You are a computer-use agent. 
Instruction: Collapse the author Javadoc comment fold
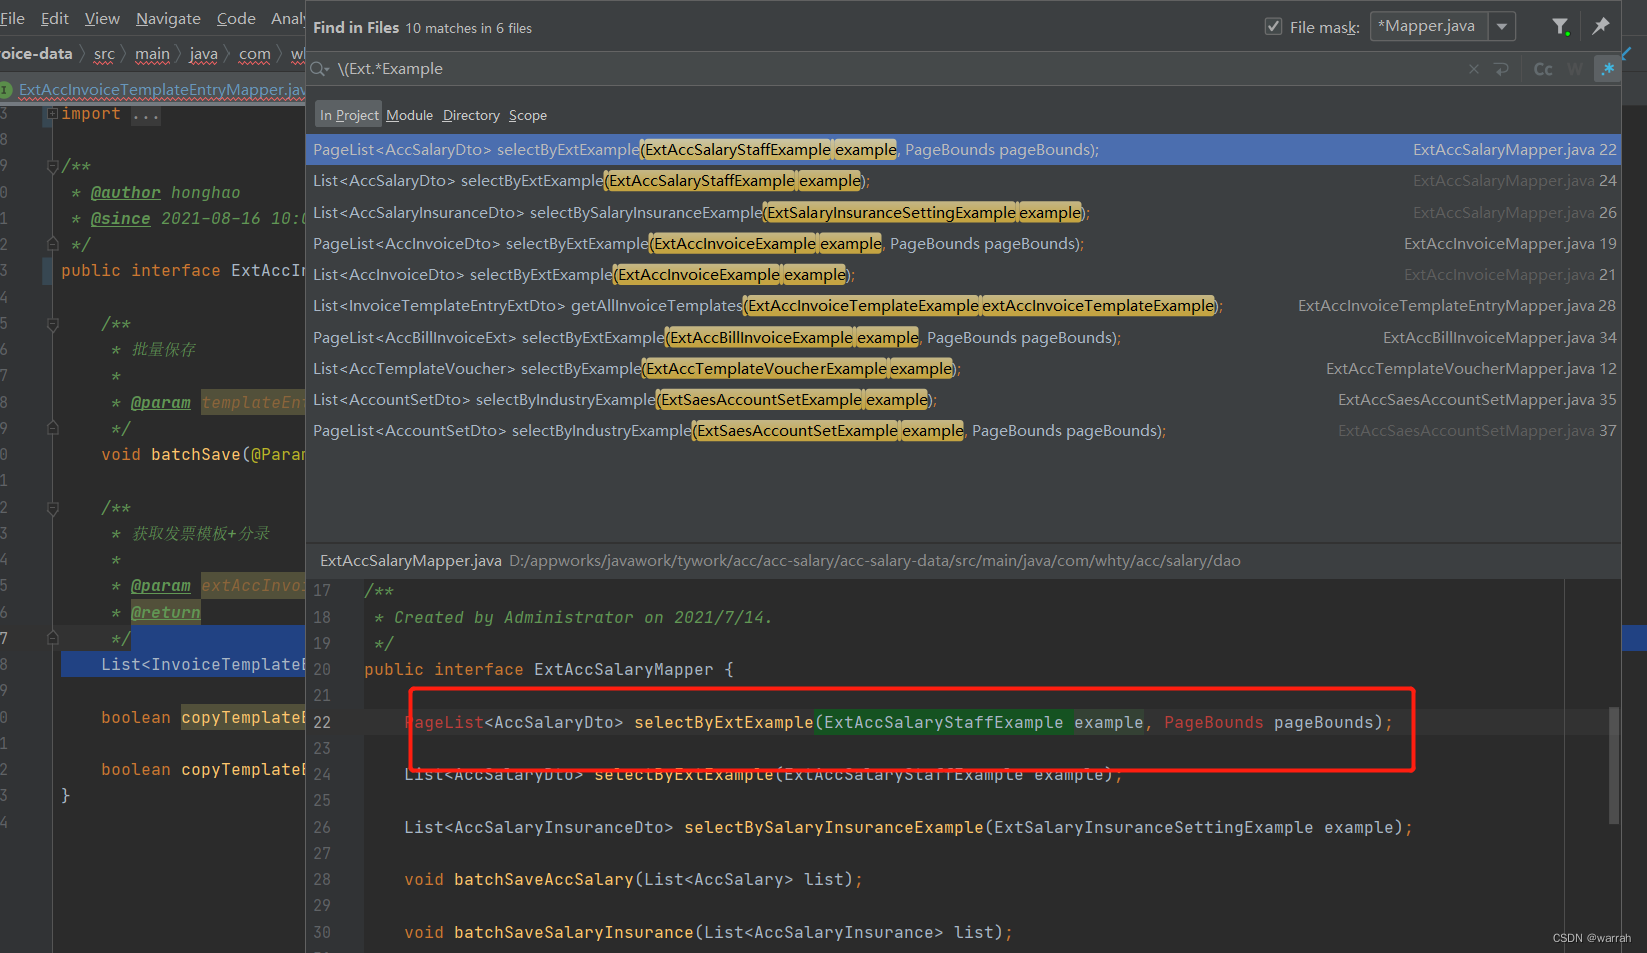(52, 166)
